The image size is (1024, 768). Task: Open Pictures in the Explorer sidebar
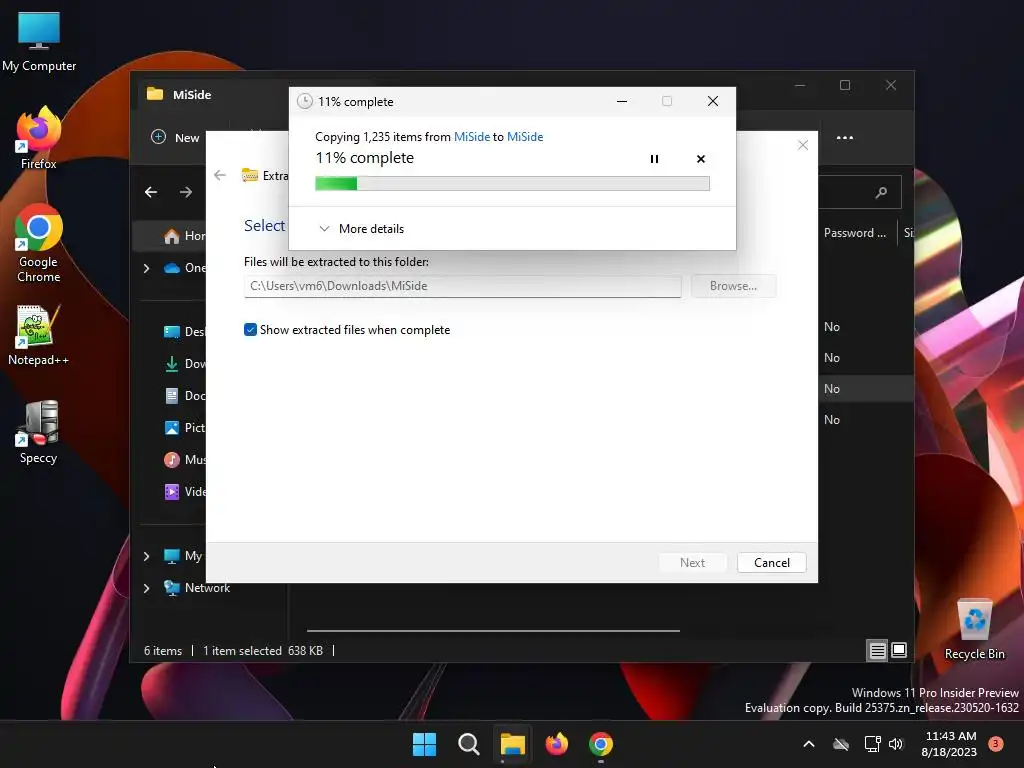tap(185, 428)
